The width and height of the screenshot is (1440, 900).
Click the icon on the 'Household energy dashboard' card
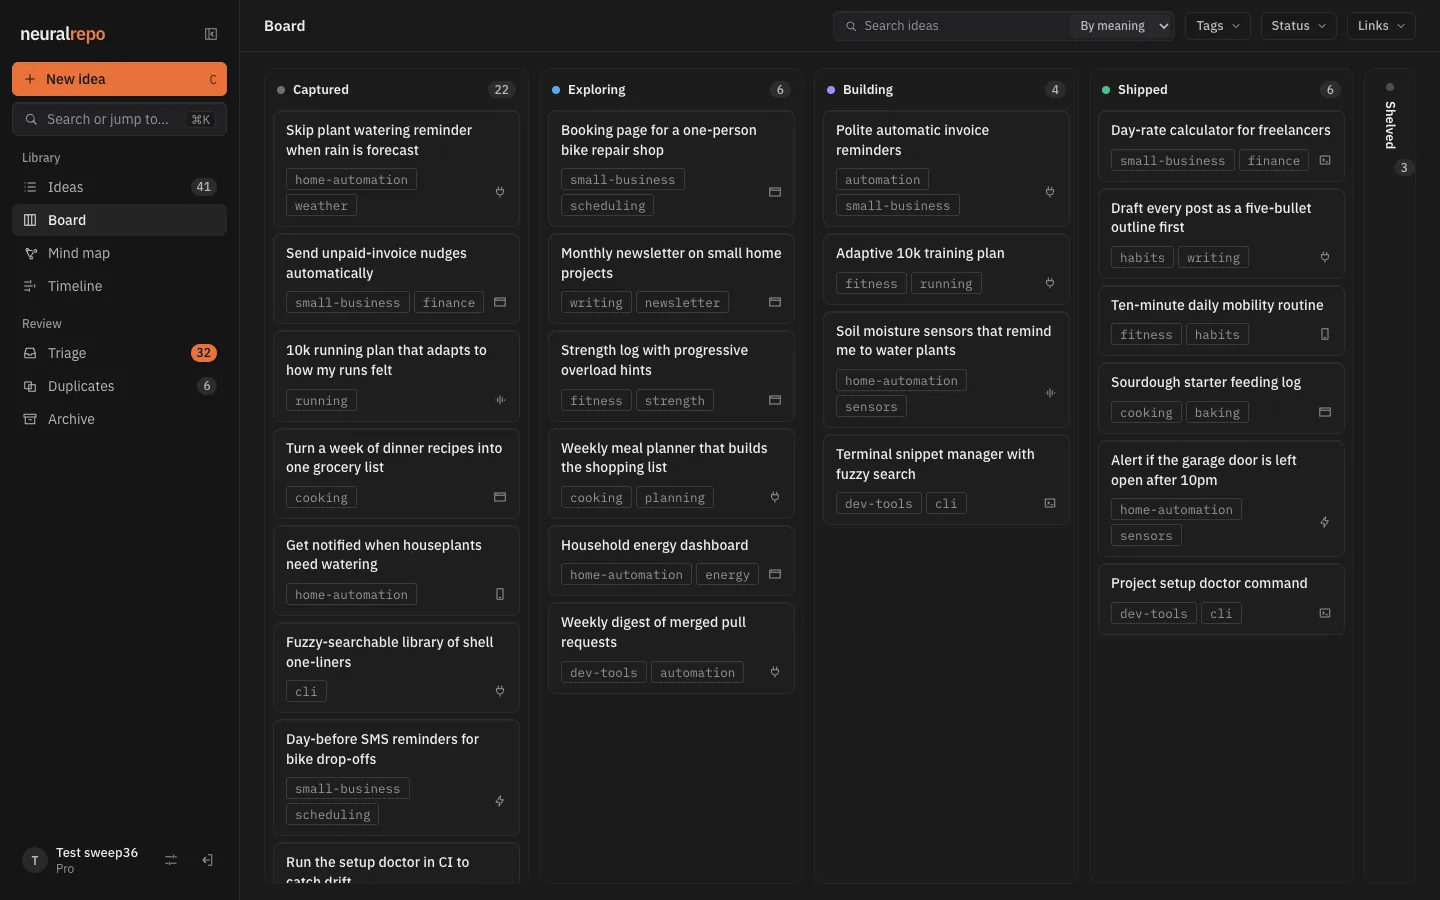tap(775, 574)
